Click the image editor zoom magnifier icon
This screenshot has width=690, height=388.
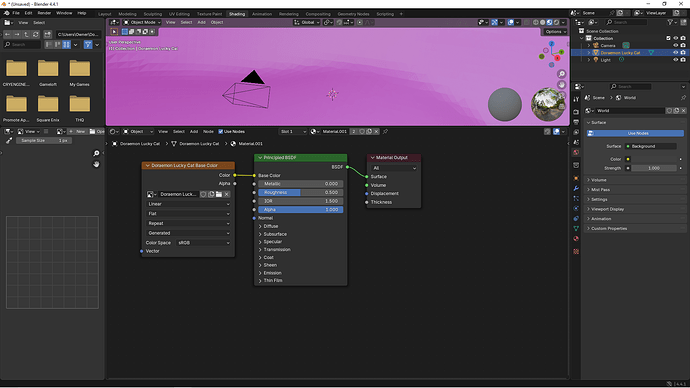[x=96, y=153]
